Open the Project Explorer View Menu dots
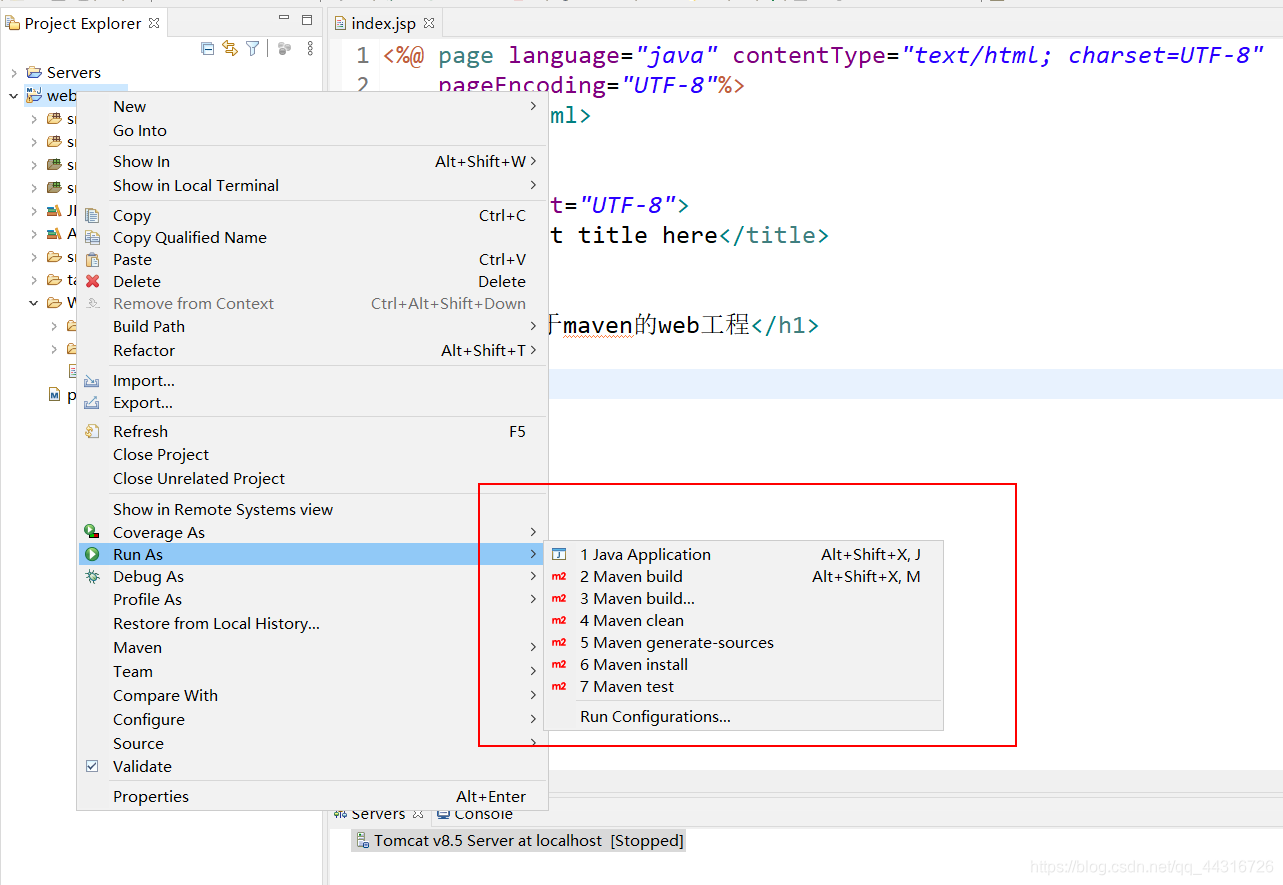This screenshot has height=885, width=1283. pyautogui.click(x=310, y=48)
